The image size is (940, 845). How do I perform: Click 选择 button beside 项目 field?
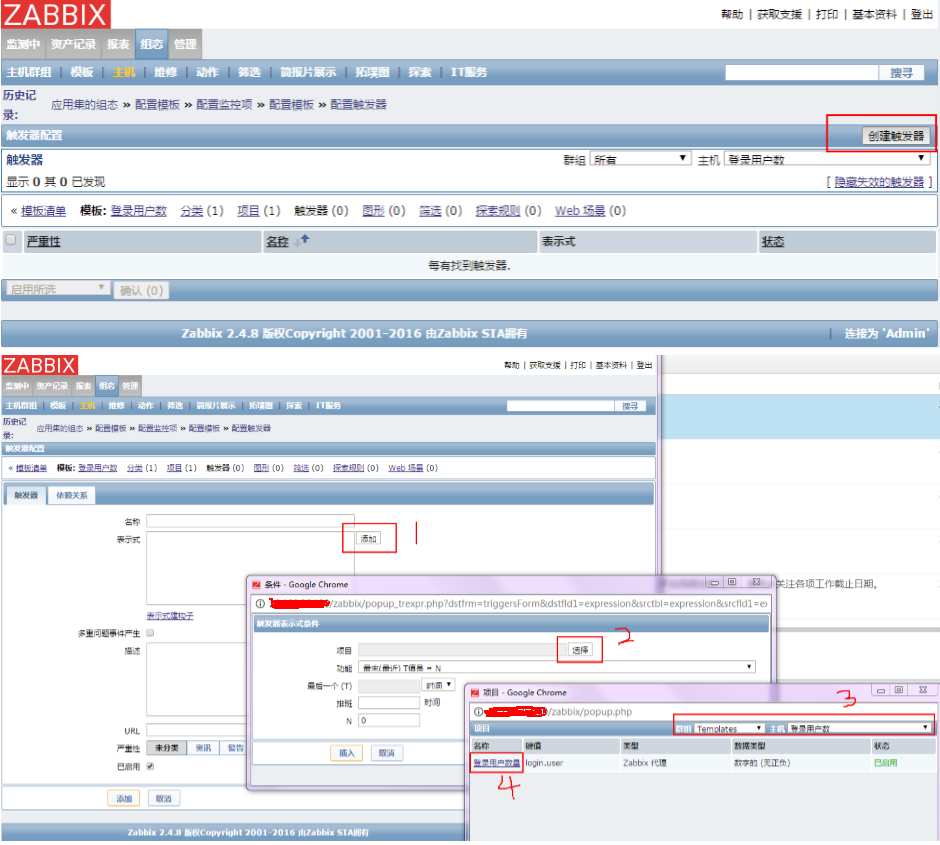pyautogui.click(x=580, y=650)
